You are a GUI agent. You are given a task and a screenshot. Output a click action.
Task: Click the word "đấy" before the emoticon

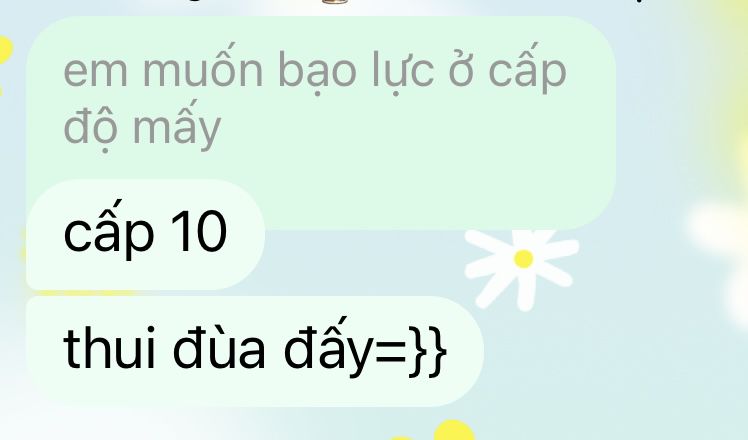pos(329,348)
